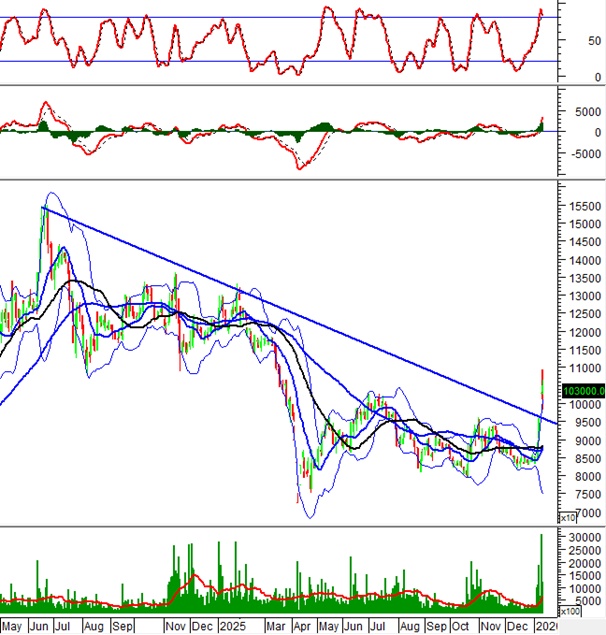This screenshot has height=635, width=606.
Task: Click the Mar label on the time axis
Action: pos(274,625)
